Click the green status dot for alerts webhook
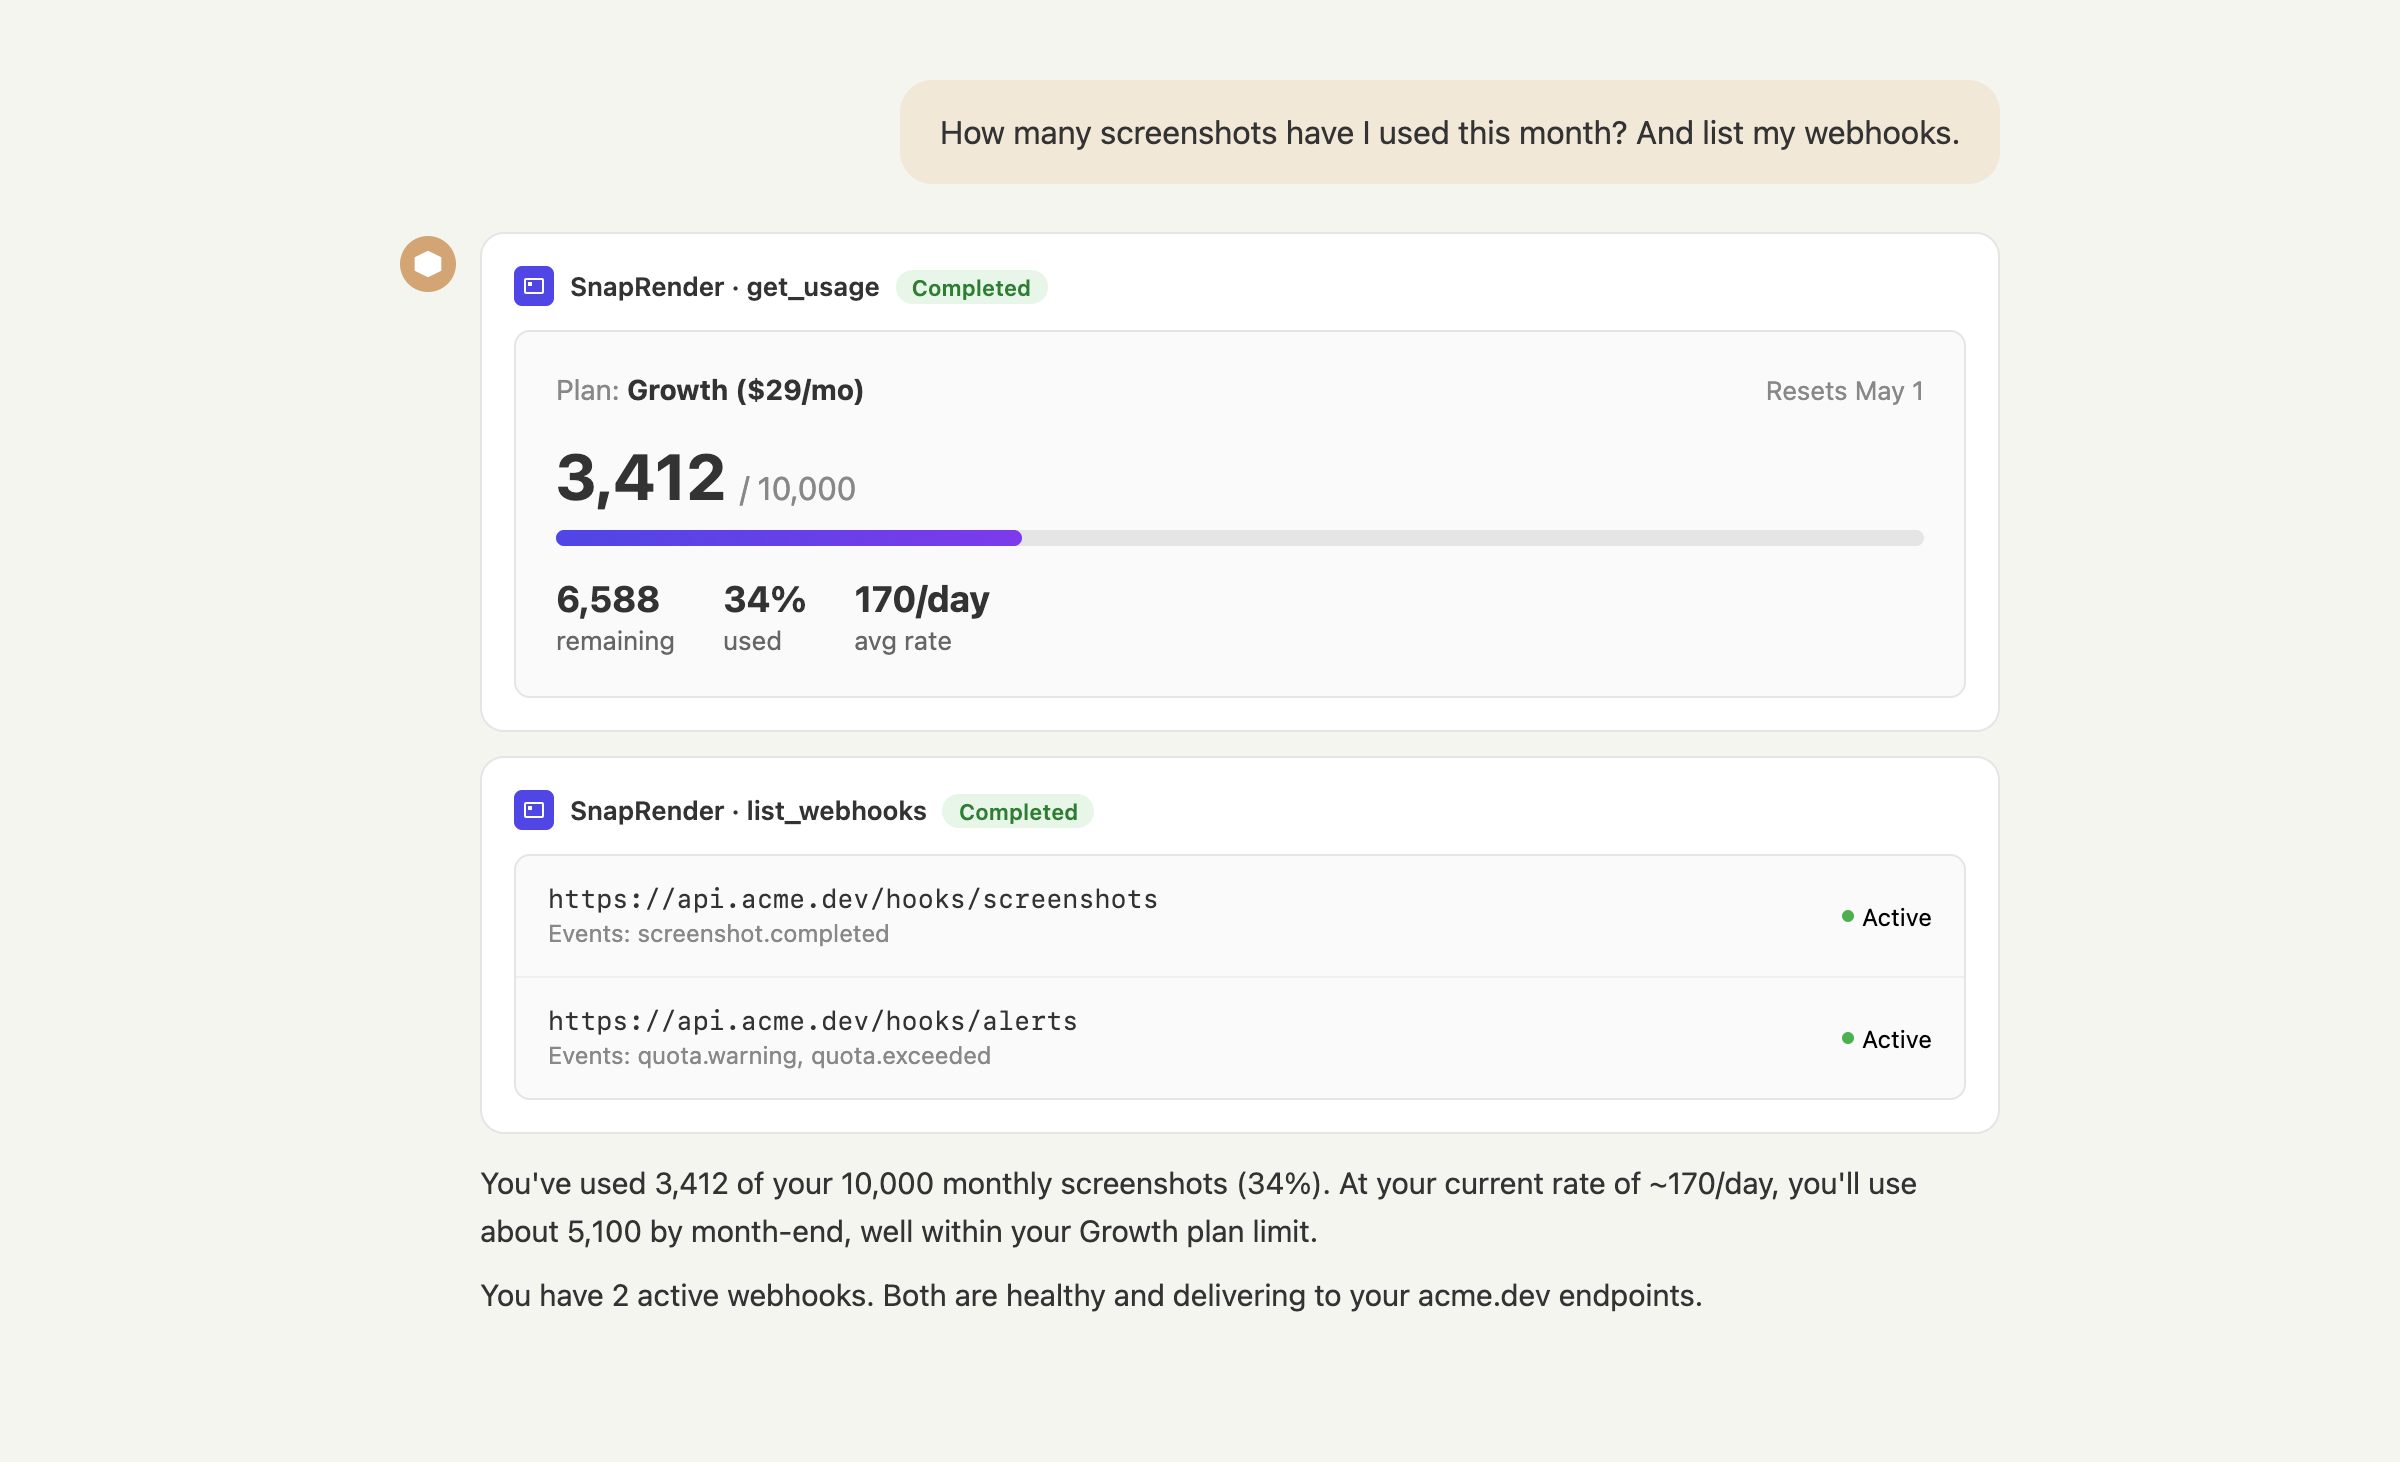The height and width of the screenshot is (1462, 2400). tap(1848, 1038)
